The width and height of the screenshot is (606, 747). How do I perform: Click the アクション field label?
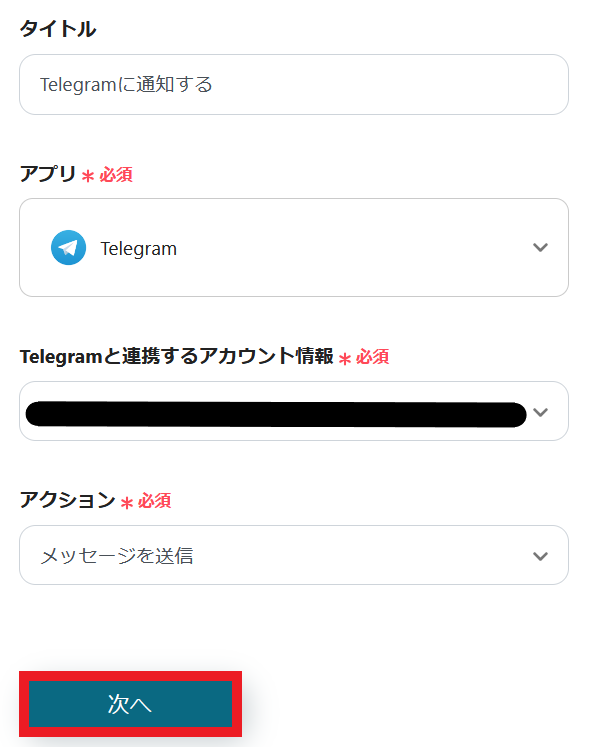pyautogui.click(x=68, y=501)
